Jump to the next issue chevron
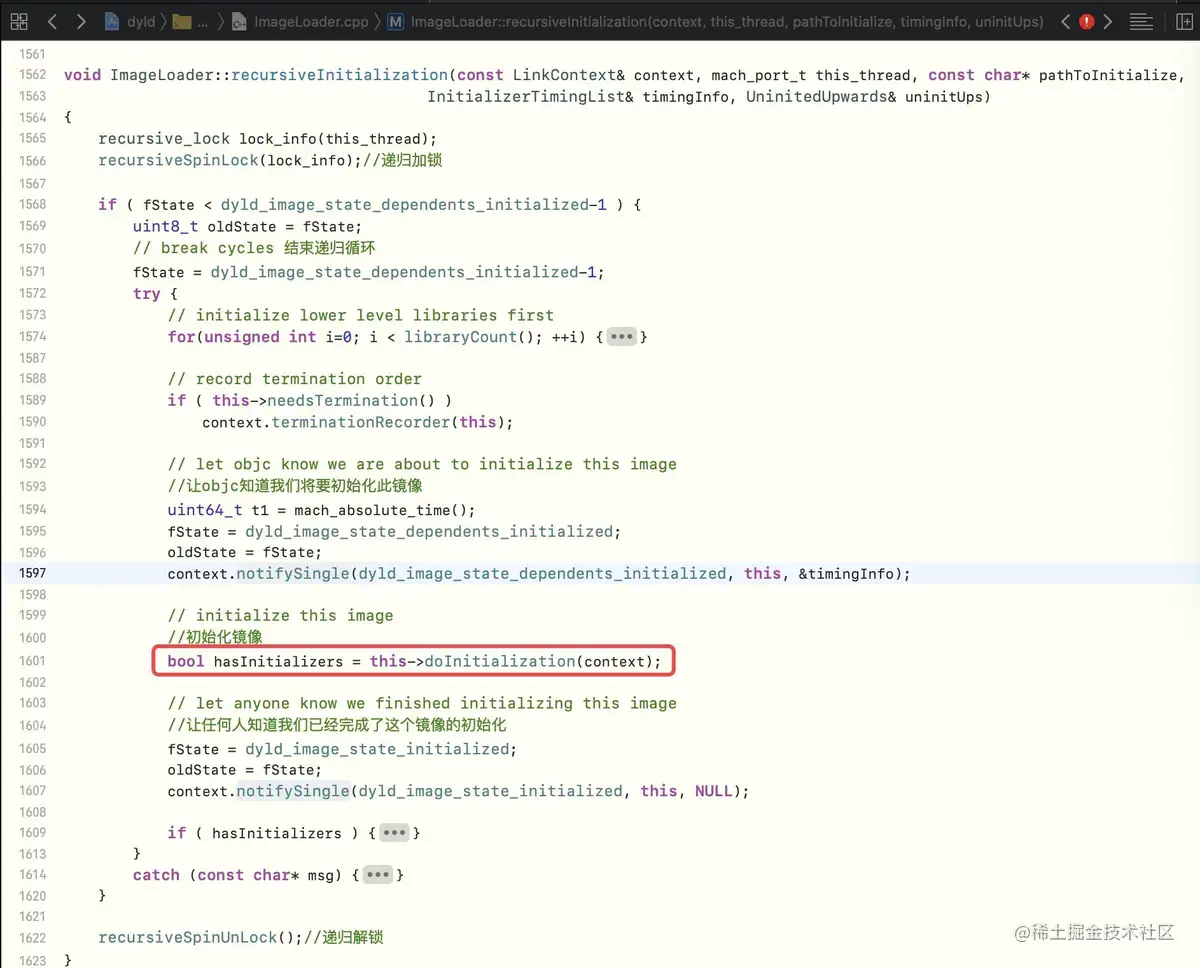 [1108, 21]
